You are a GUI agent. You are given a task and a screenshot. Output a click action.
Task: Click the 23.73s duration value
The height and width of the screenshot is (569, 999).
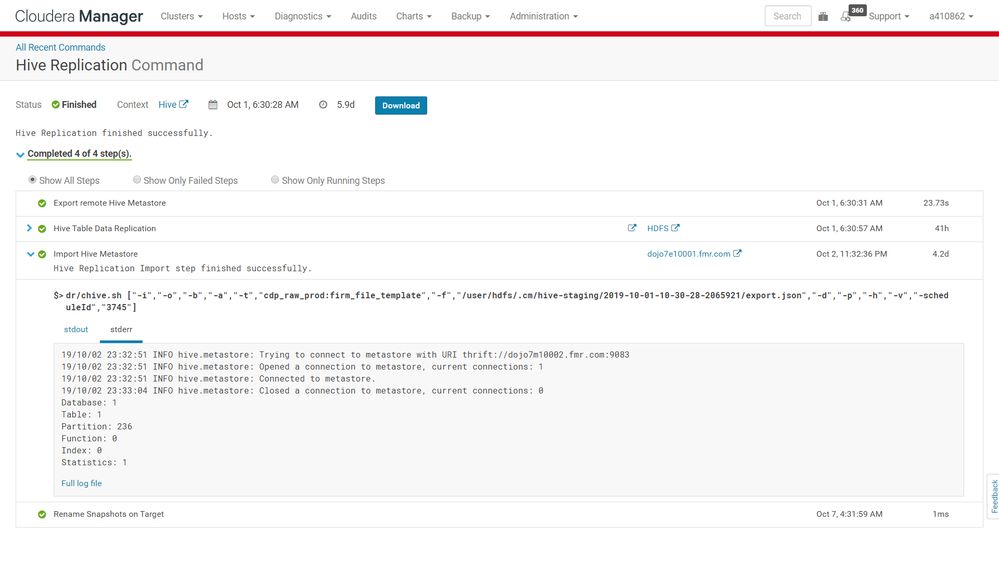click(936, 203)
